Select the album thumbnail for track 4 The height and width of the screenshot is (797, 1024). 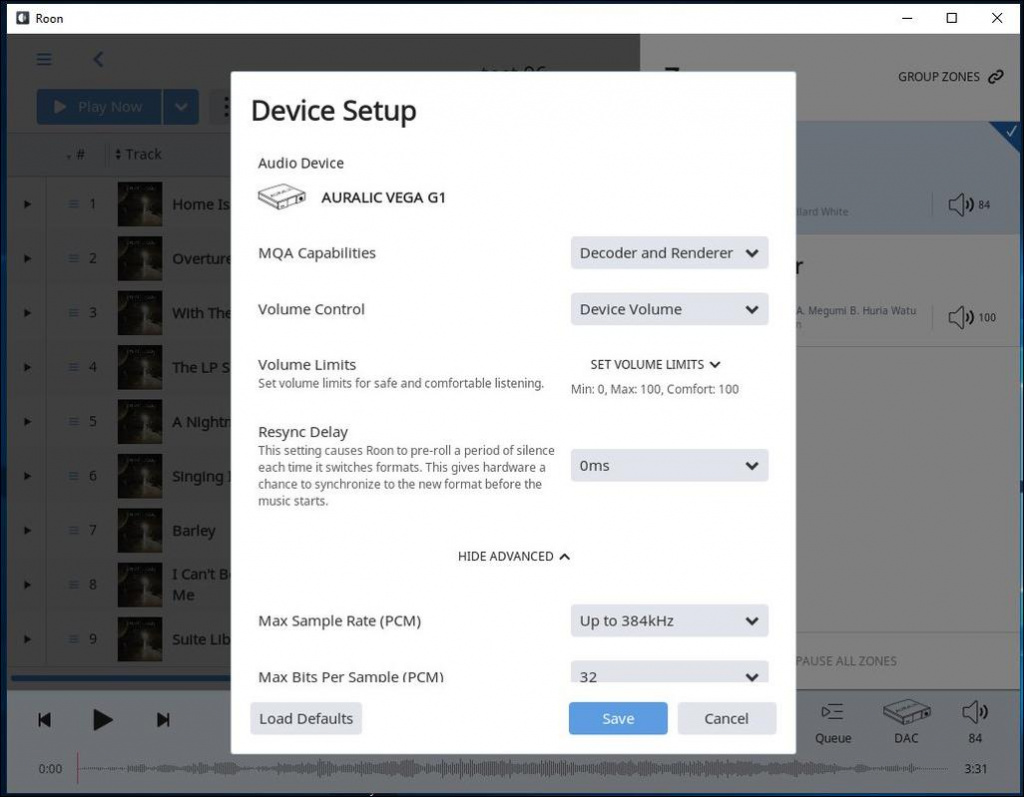[x=140, y=367]
